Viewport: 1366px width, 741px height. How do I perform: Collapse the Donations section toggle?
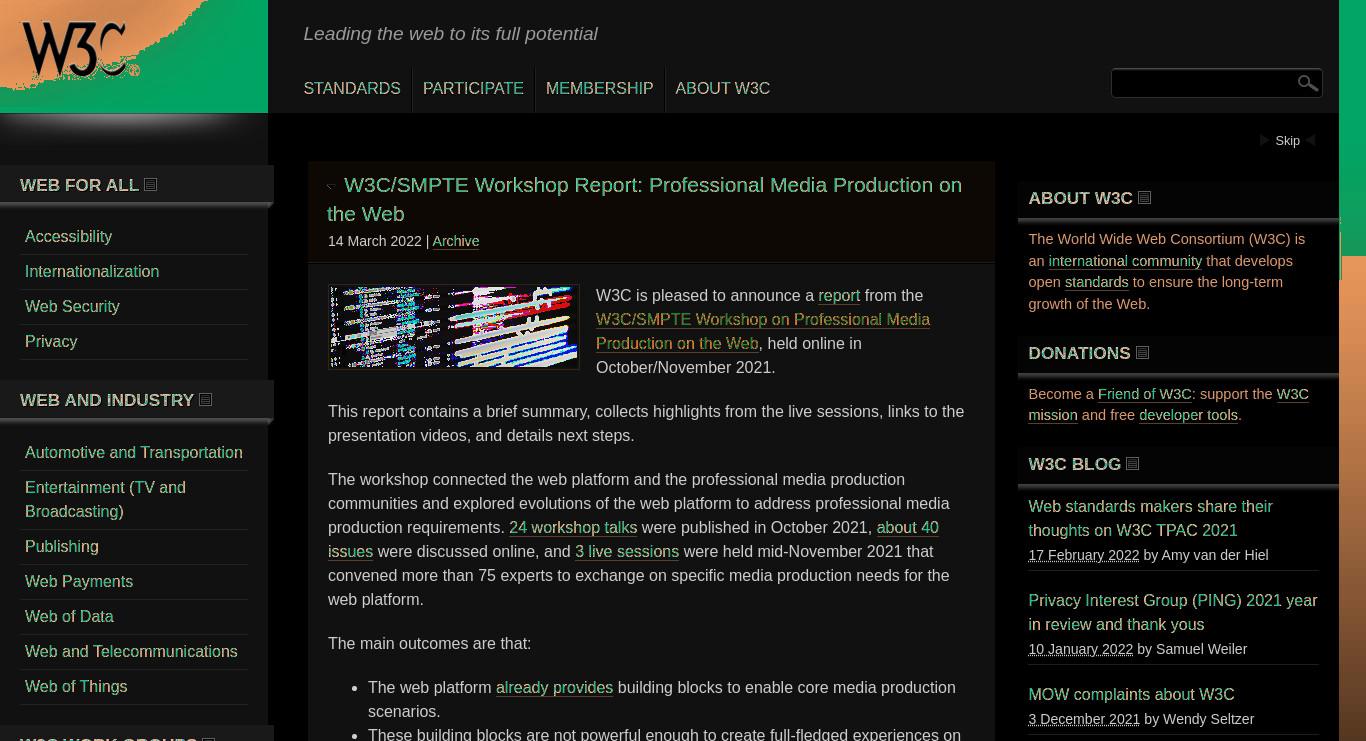(1143, 353)
